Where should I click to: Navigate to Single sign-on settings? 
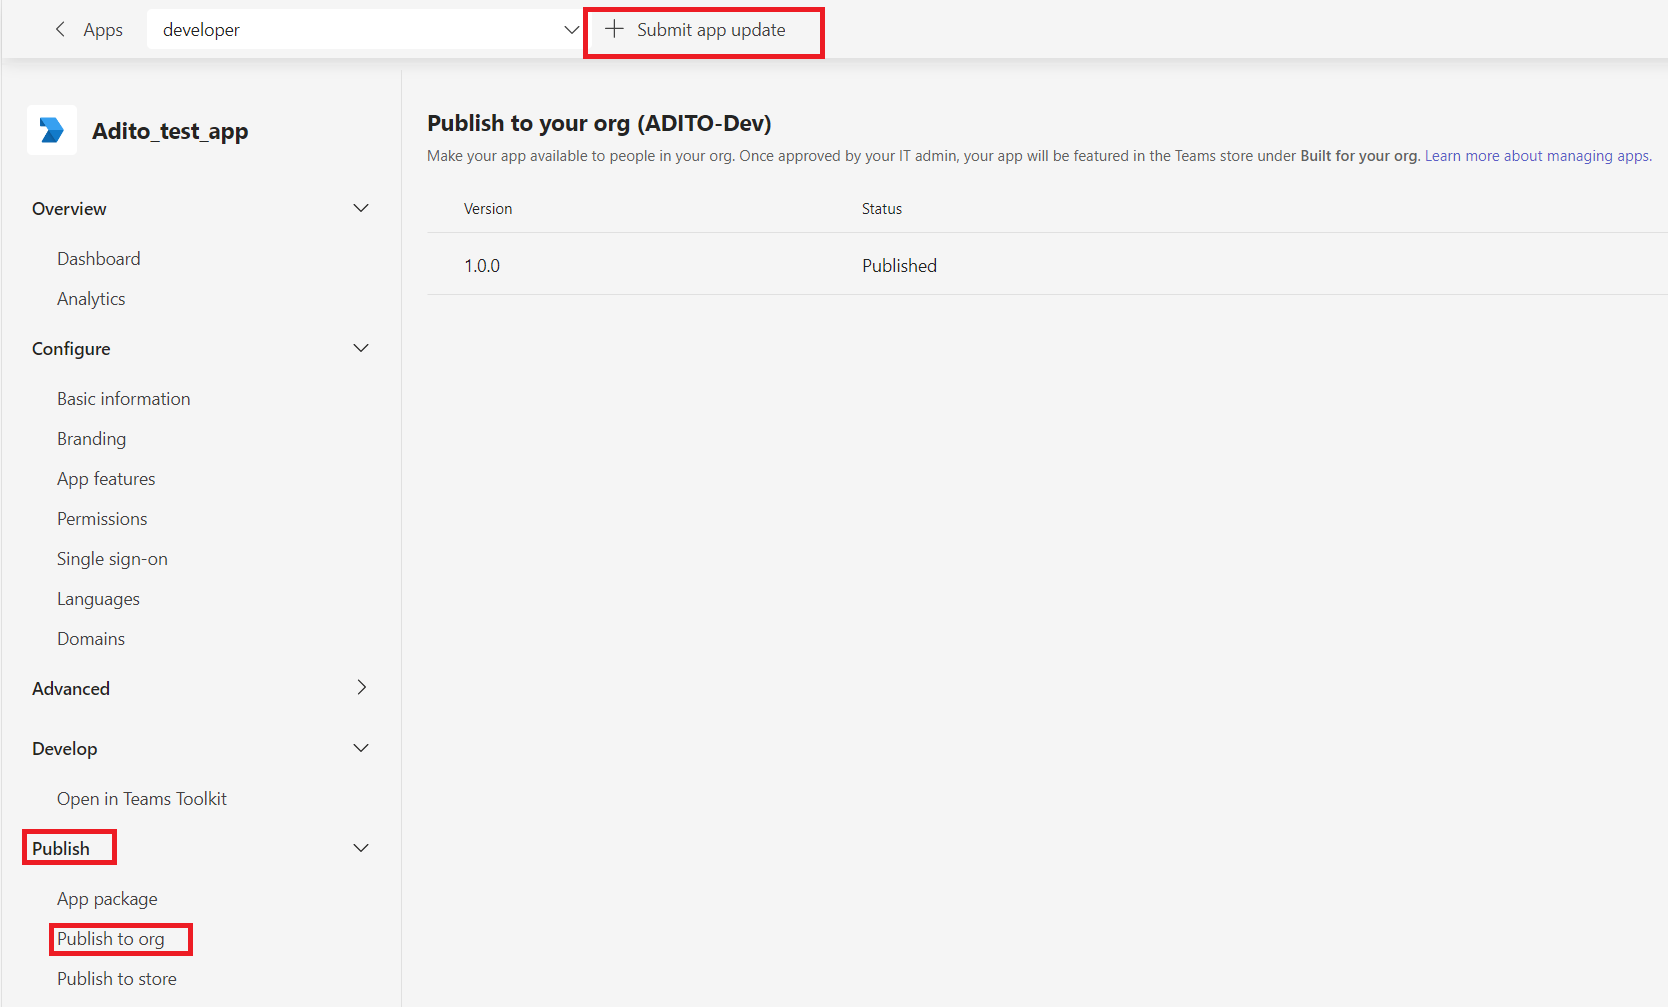112,558
